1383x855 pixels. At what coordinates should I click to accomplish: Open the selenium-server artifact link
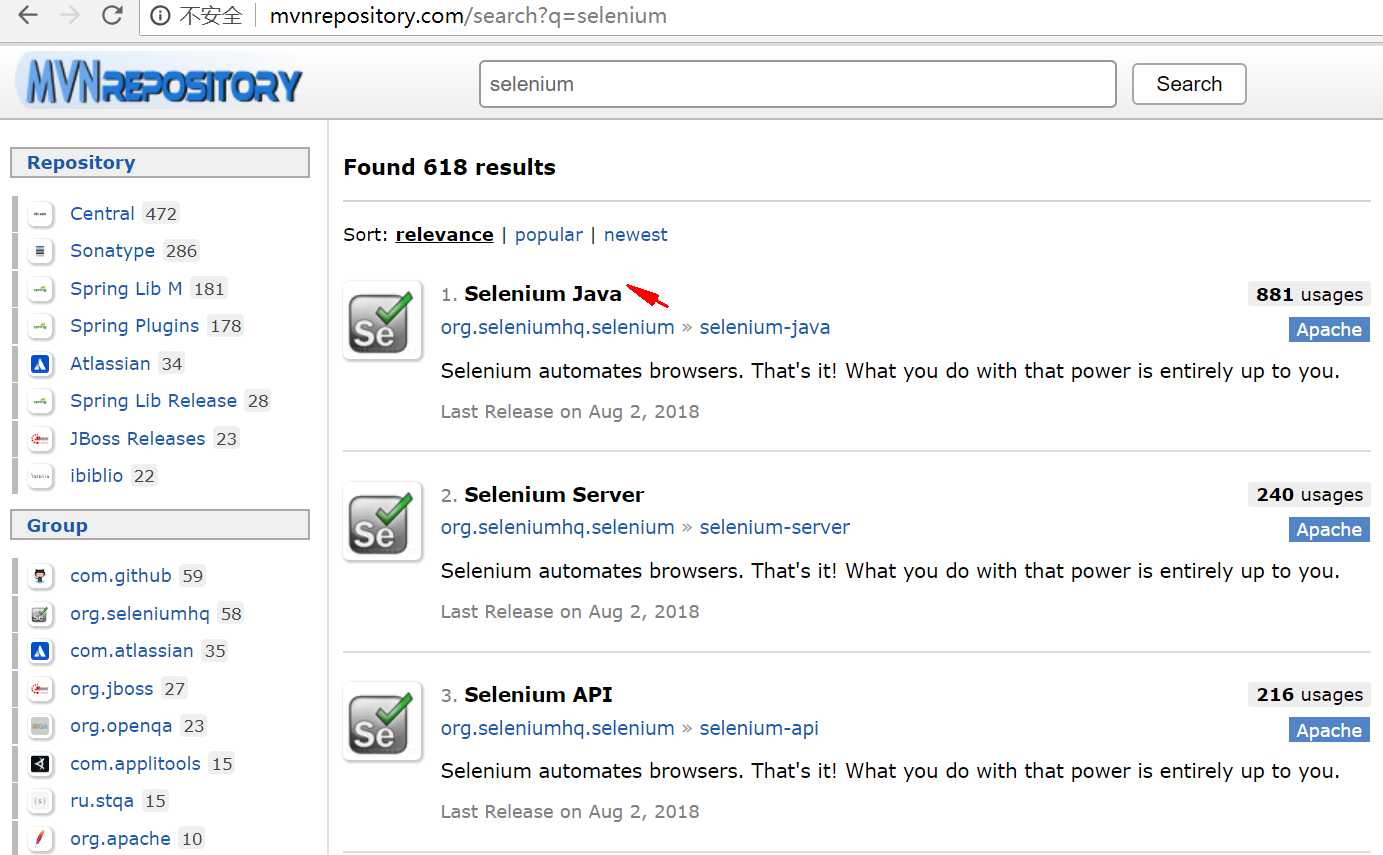pos(774,527)
